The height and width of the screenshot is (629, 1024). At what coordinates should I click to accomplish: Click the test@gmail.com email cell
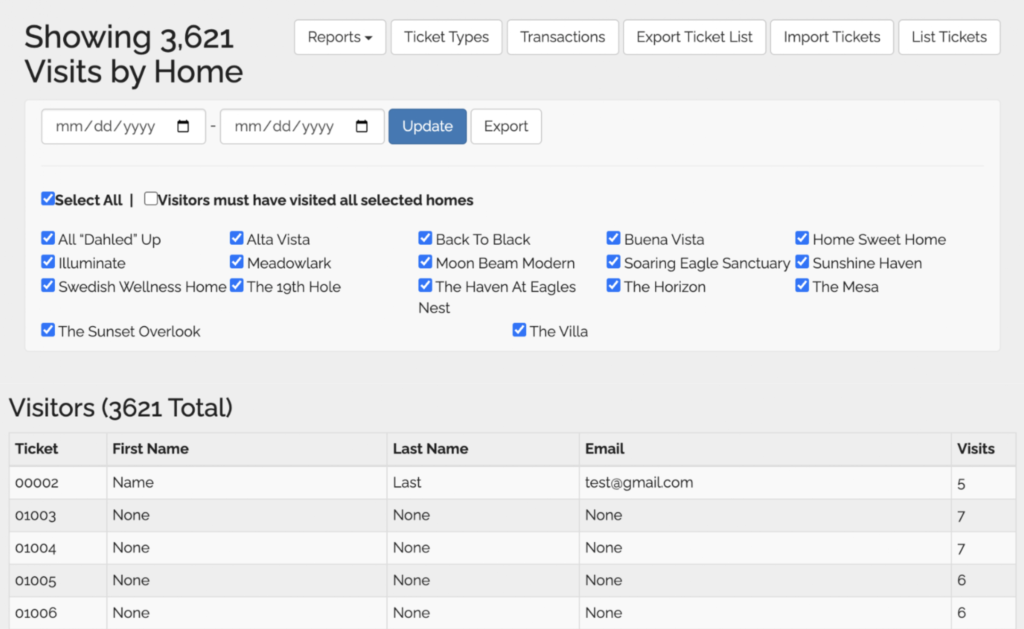(639, 482)
